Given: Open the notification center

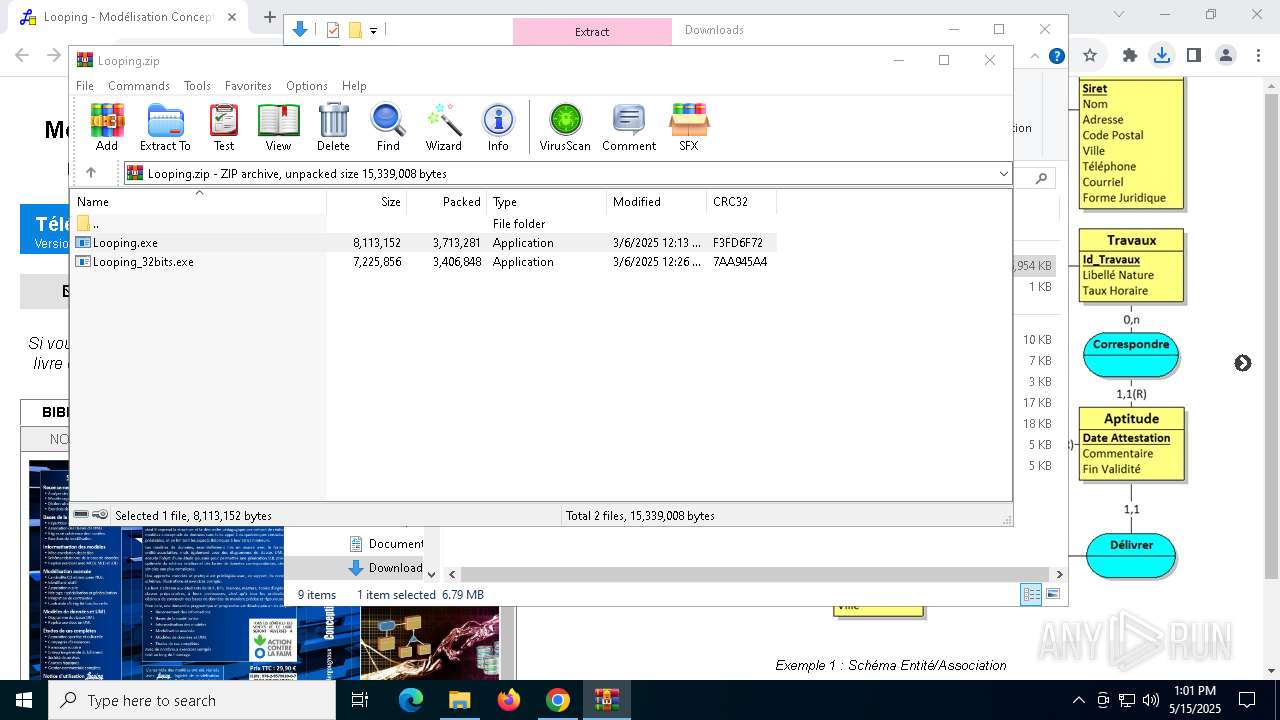Looking at the screenshot, I should [x=1247, y=700].
